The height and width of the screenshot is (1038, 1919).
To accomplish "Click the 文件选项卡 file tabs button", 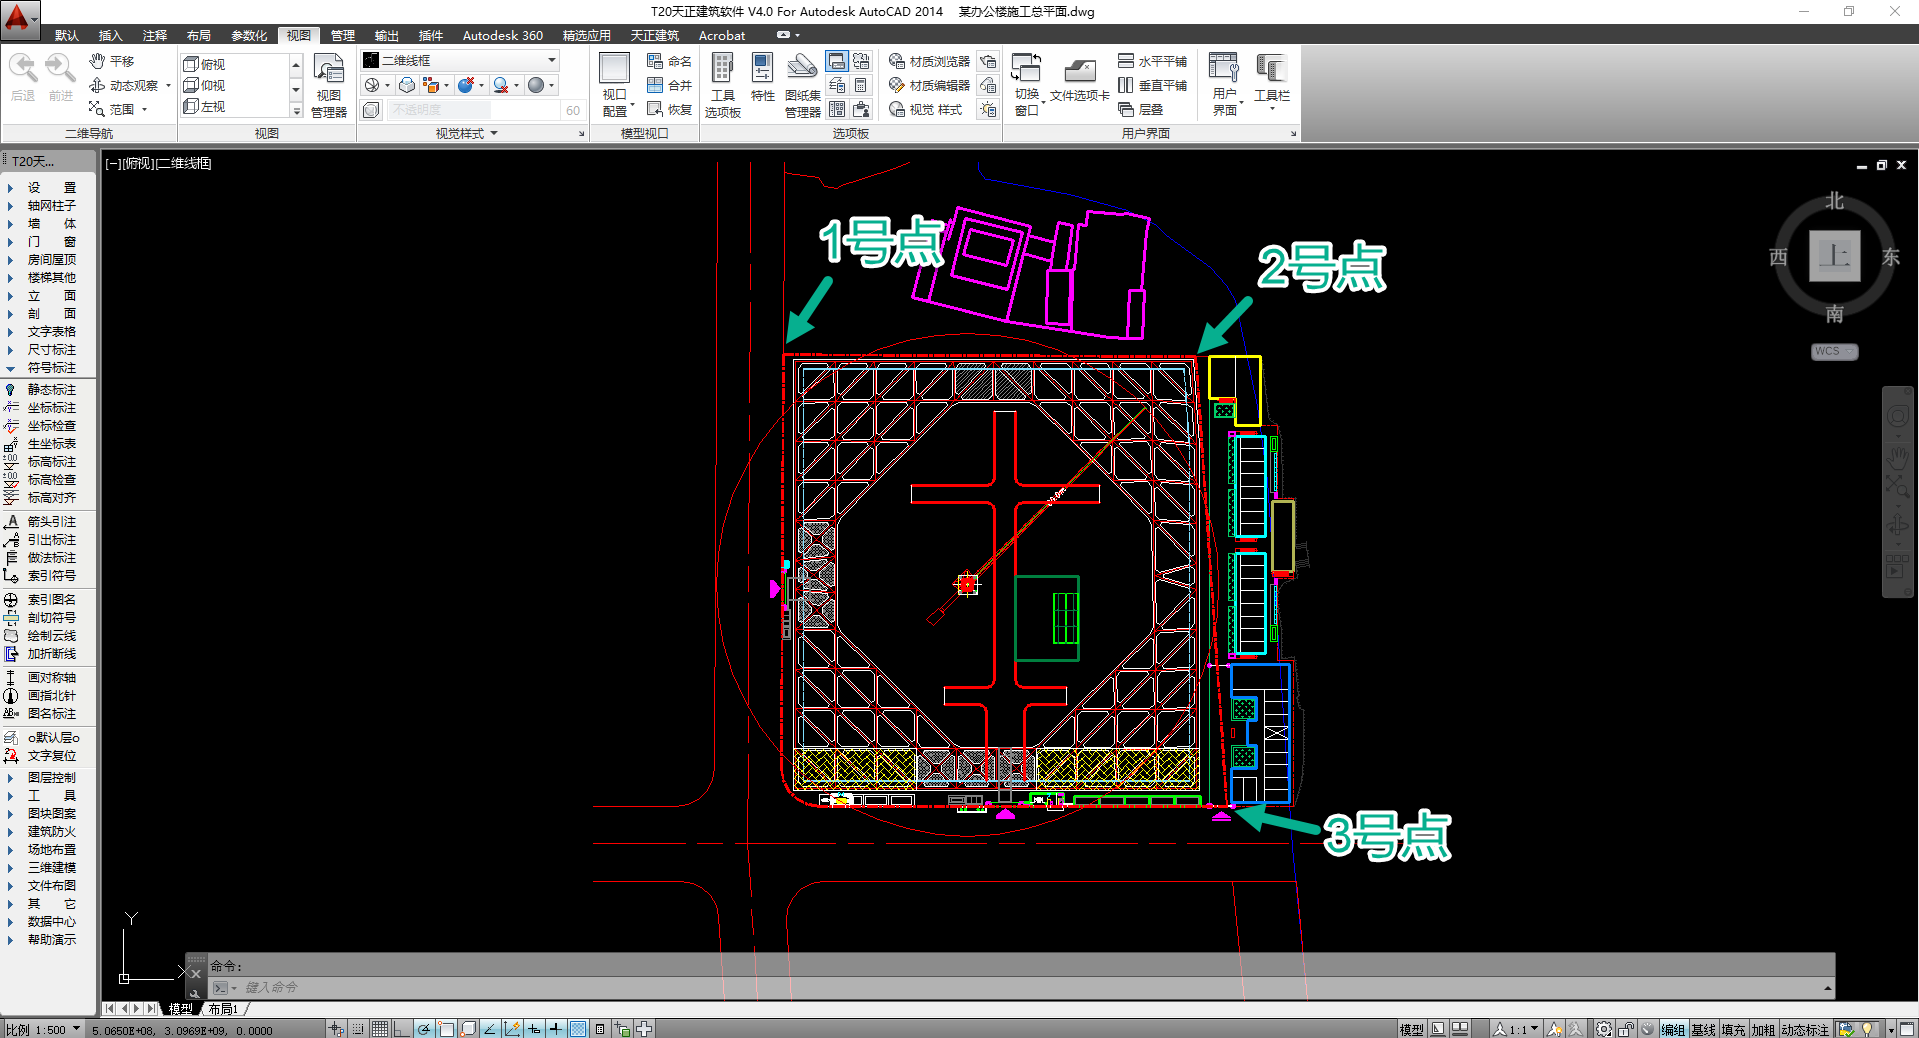I will pyautogui.click(x=1080, y=80).
